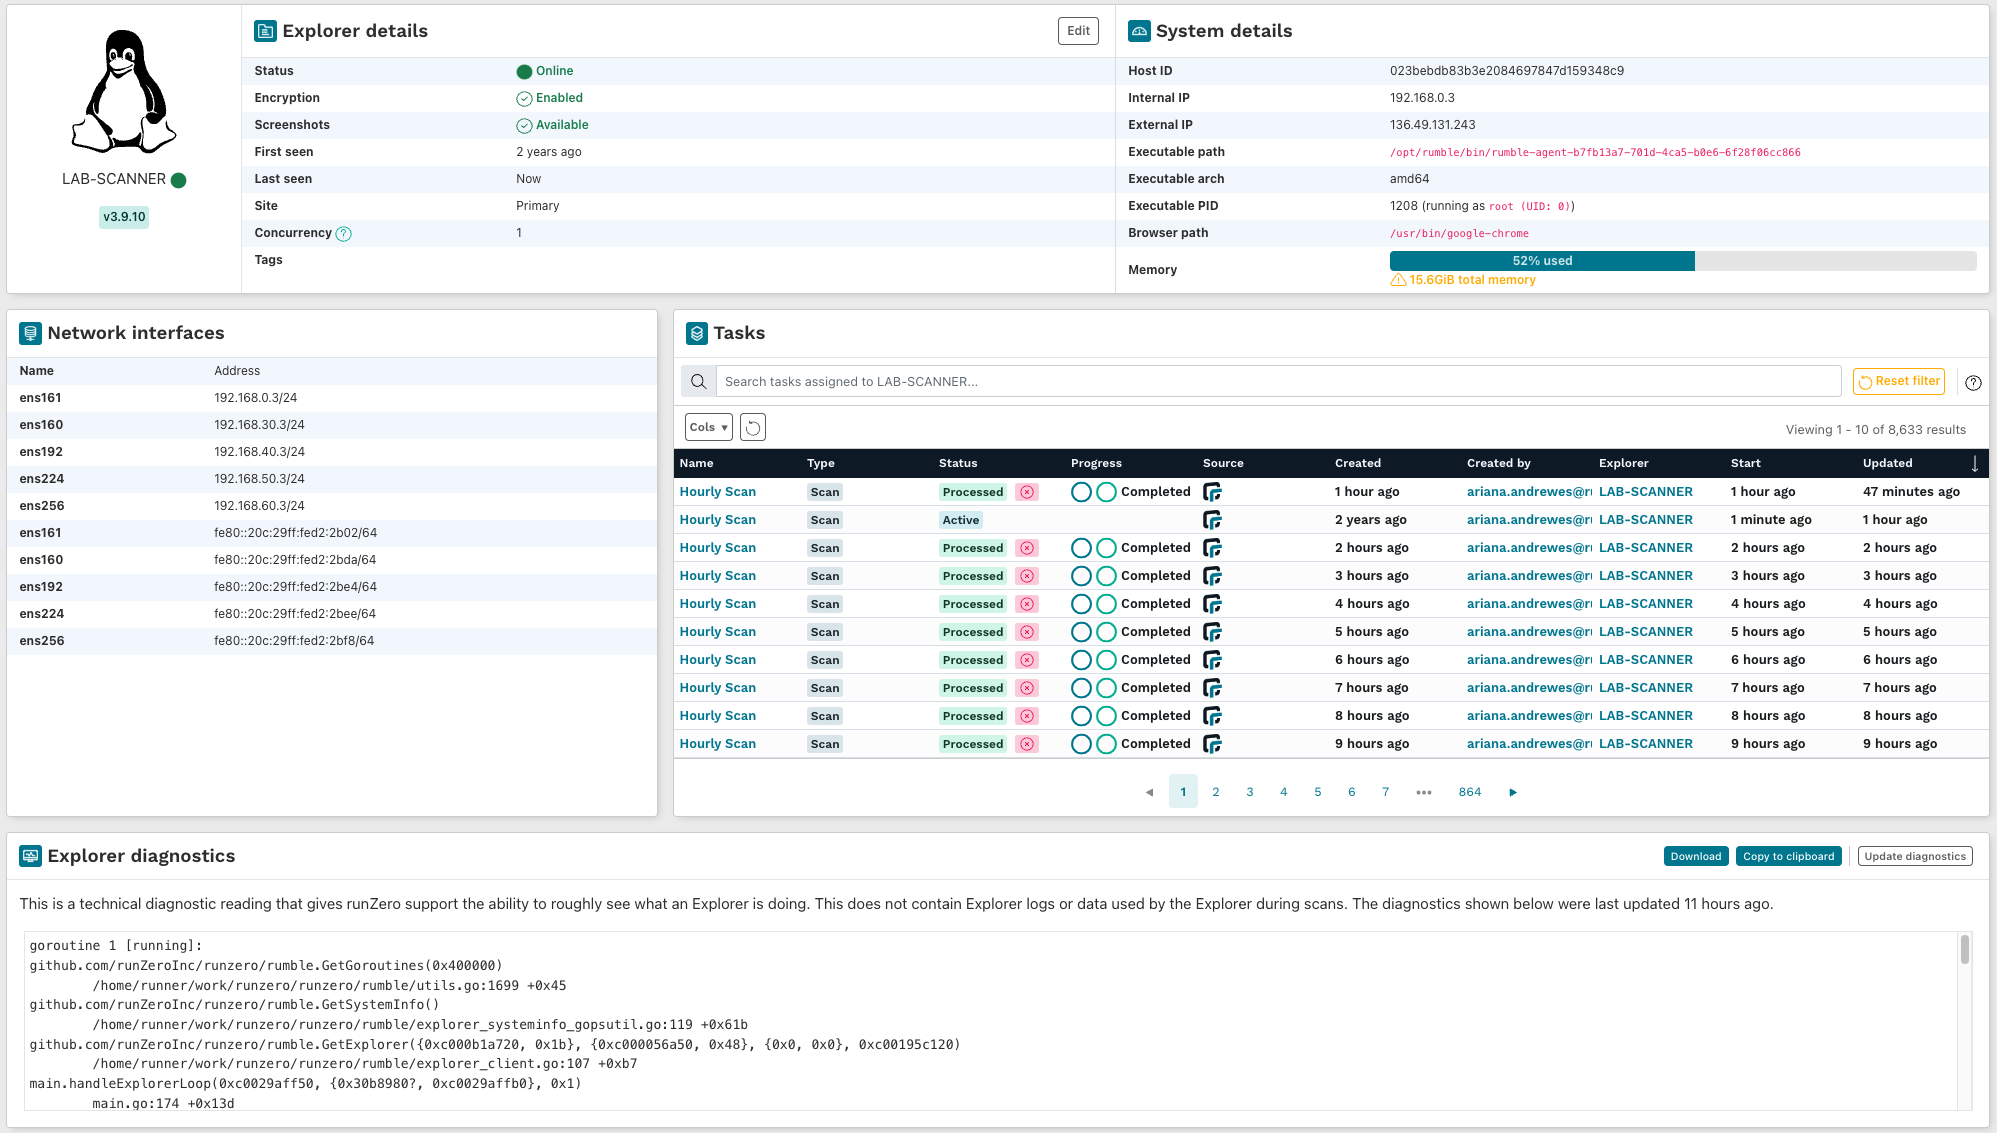The image size is (1997, 1133).
Task: Click the Concurrency question mark tooltip
Action: (x=342, y=233)
